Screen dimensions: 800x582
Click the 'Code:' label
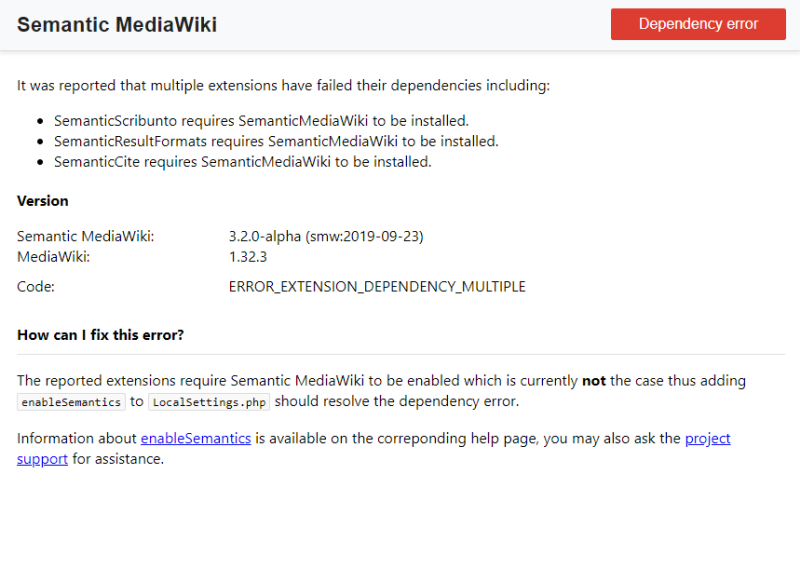click(36, 287)
